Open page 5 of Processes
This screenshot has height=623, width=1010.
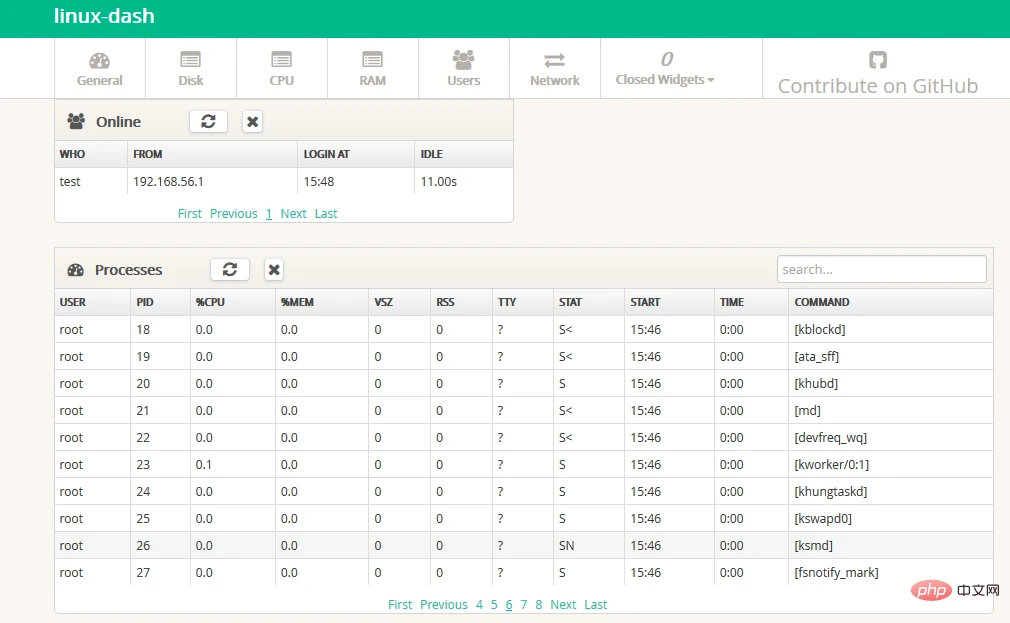pyautogui.click(x=494, y=604)
